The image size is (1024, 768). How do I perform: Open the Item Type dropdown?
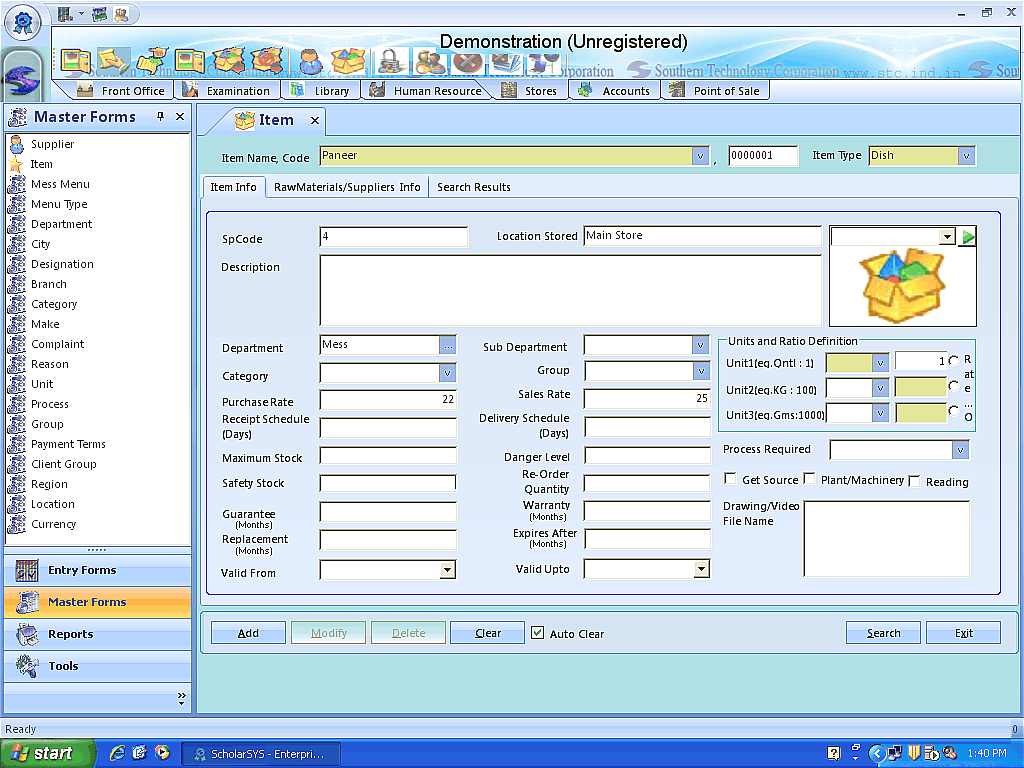coord(966,156)
